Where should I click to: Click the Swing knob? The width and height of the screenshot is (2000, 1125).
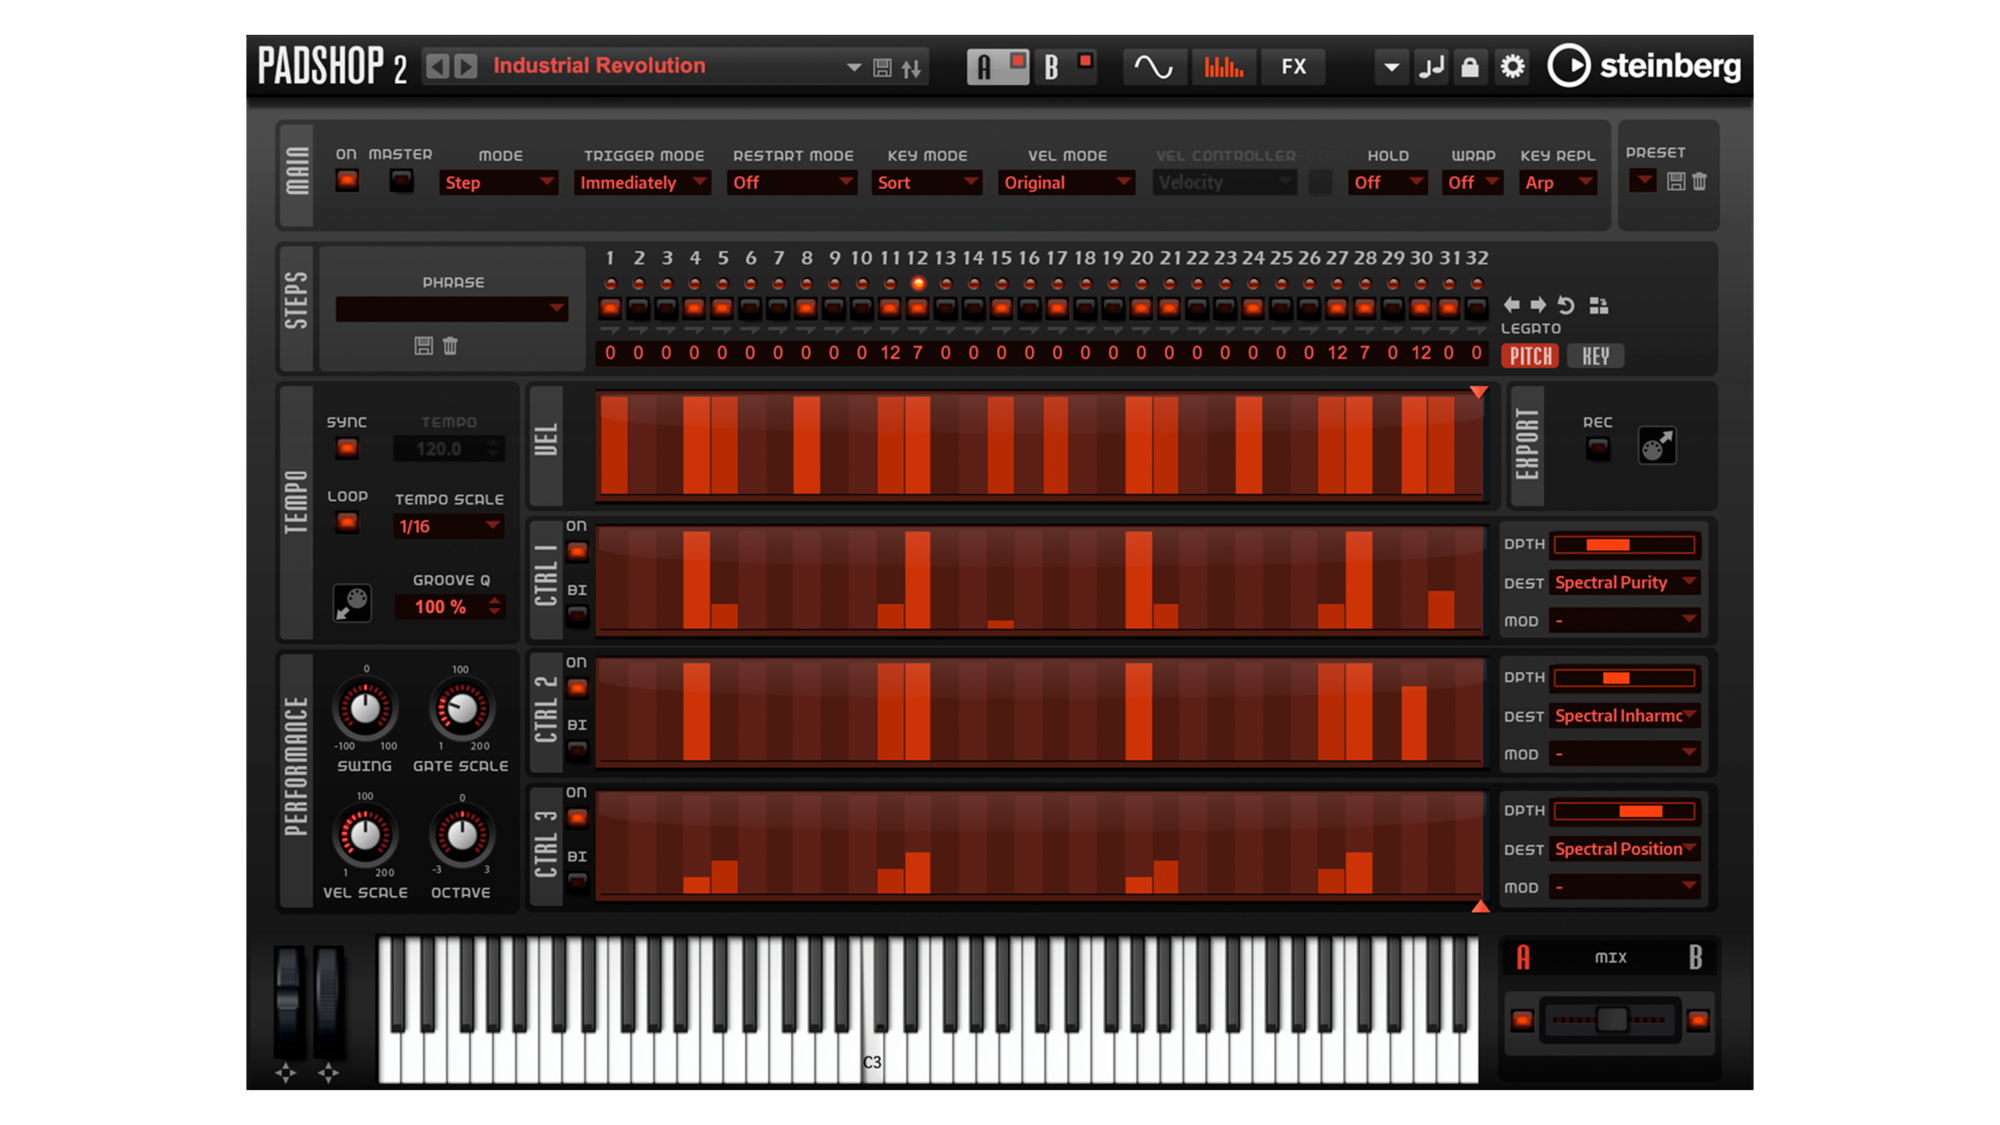click(365, 709)
